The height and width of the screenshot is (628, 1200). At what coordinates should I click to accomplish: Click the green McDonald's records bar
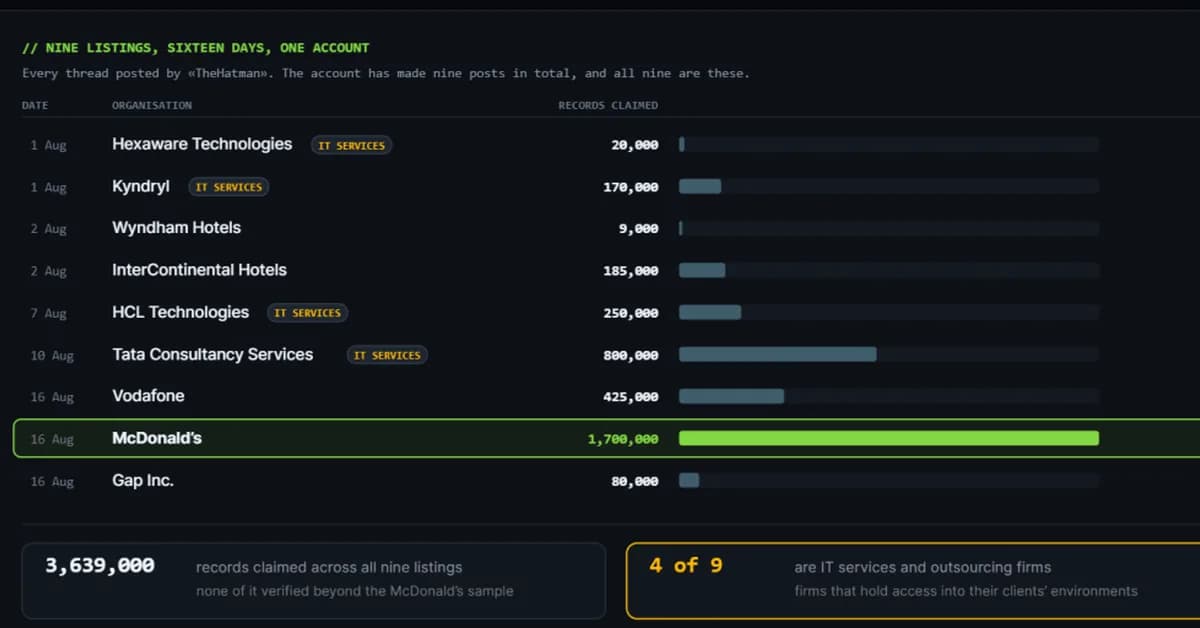(x=889, y=438)
